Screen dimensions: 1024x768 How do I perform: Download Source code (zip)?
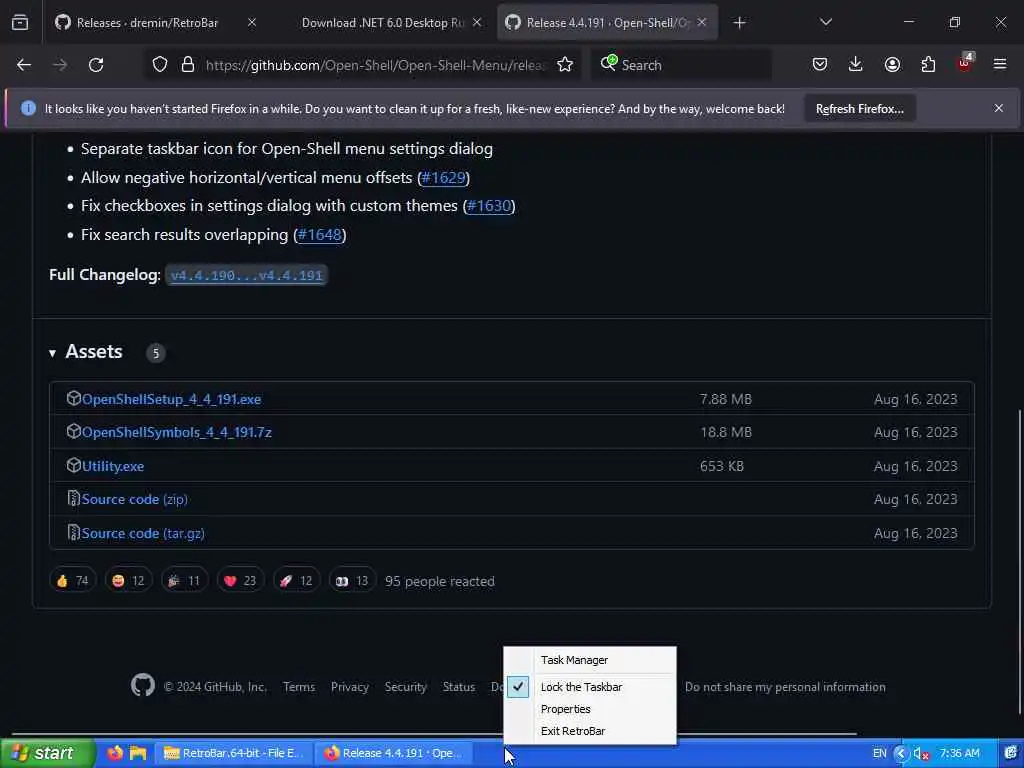[x=135, y=499]
